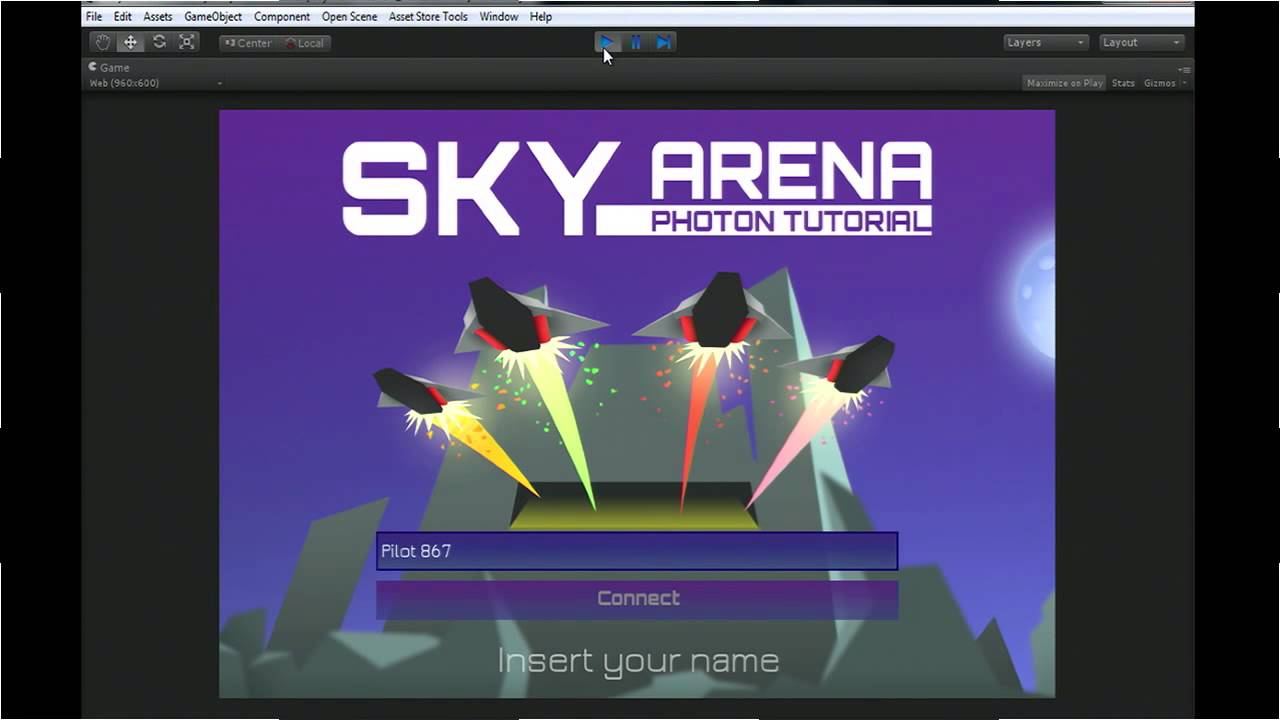Open the Window menu

(x=499, y=17)
